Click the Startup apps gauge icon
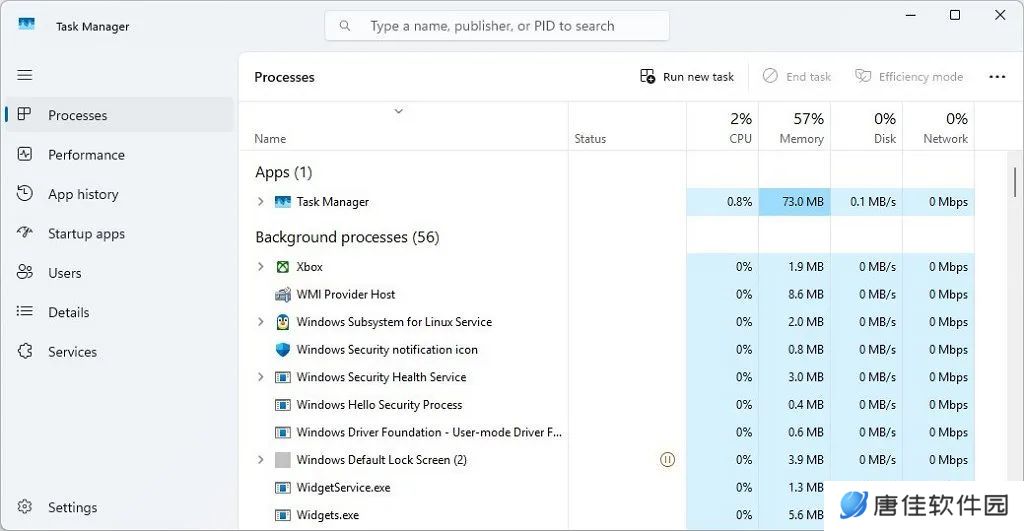This screenshot has width=1024, height=531. tap(25, 233)
